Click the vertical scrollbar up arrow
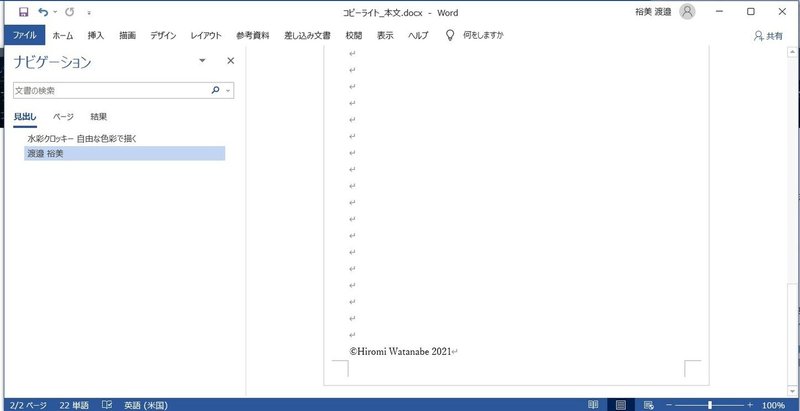The width and height of the screenshot is (800, 411). click(x=792, y=52)
